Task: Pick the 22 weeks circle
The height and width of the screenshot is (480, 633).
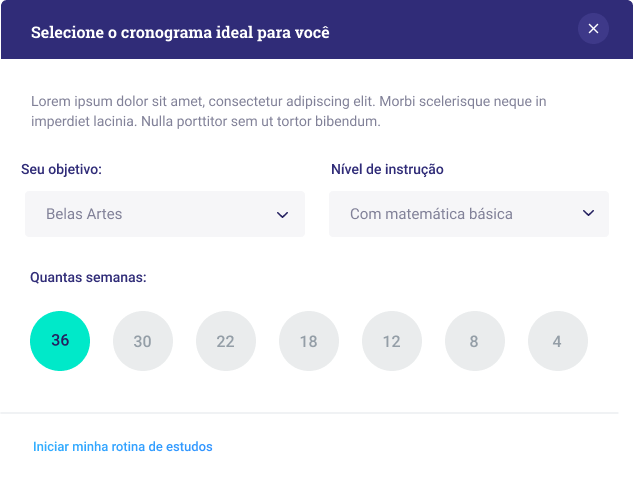Action: click(x=226, y=341)
